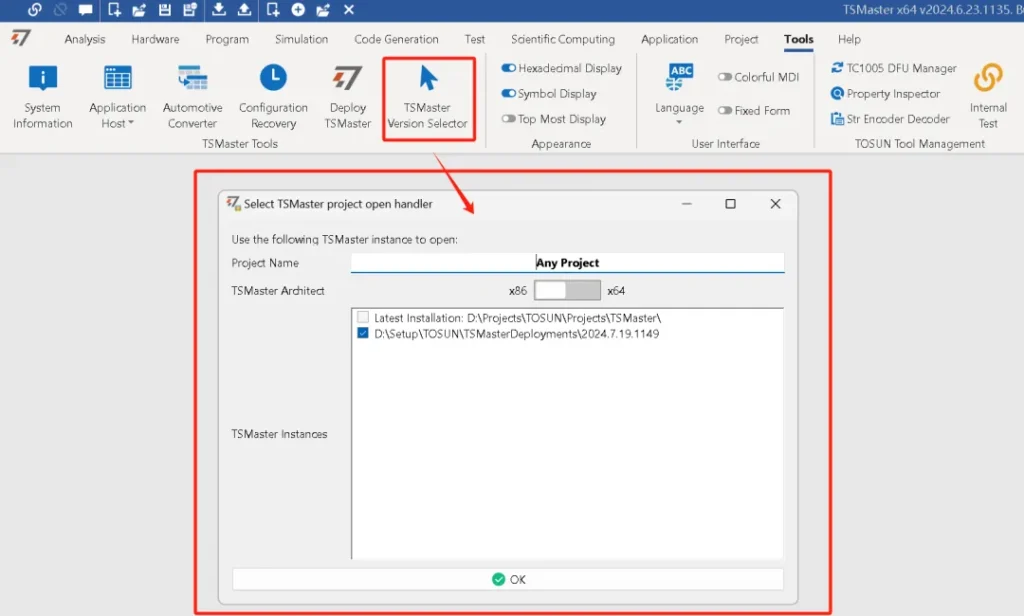Open the Code Generation tab

click(x=396, y=40)
